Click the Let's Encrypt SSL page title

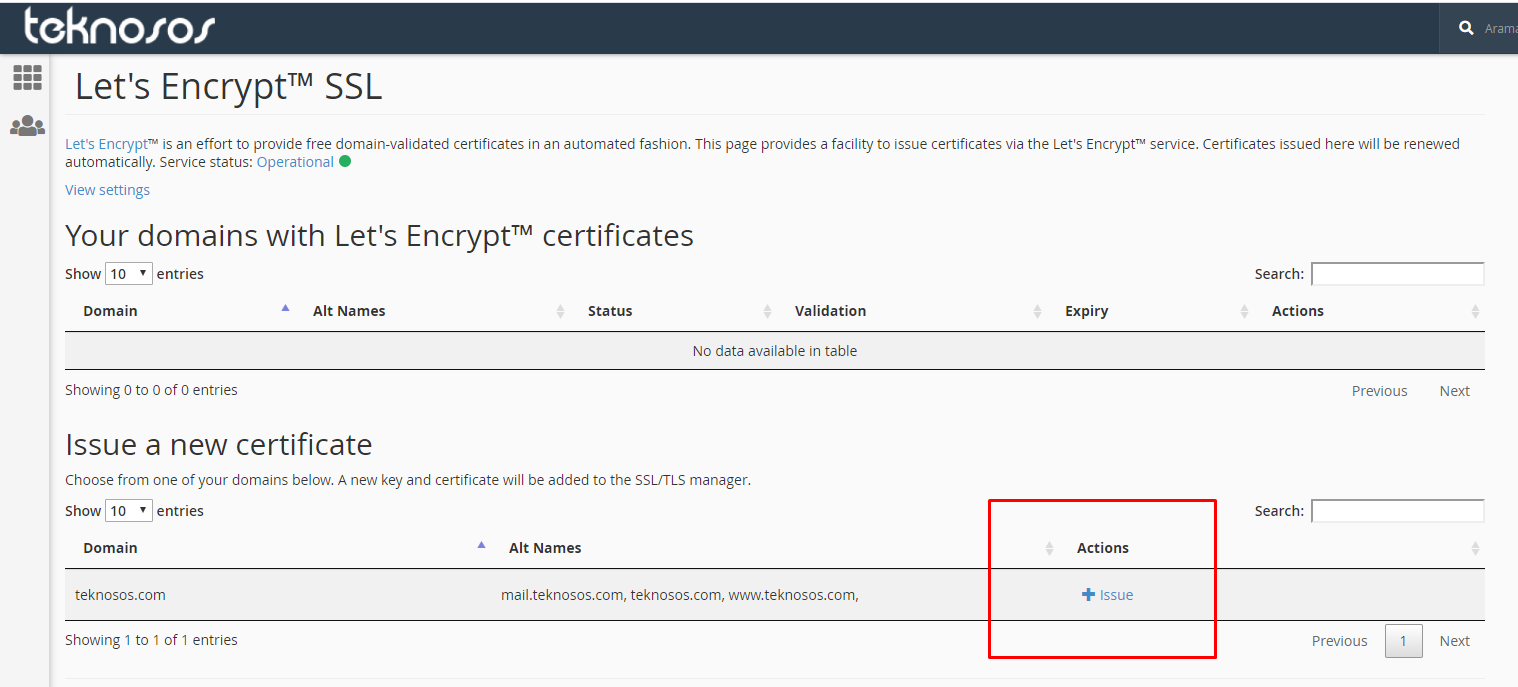coord(228,87)
